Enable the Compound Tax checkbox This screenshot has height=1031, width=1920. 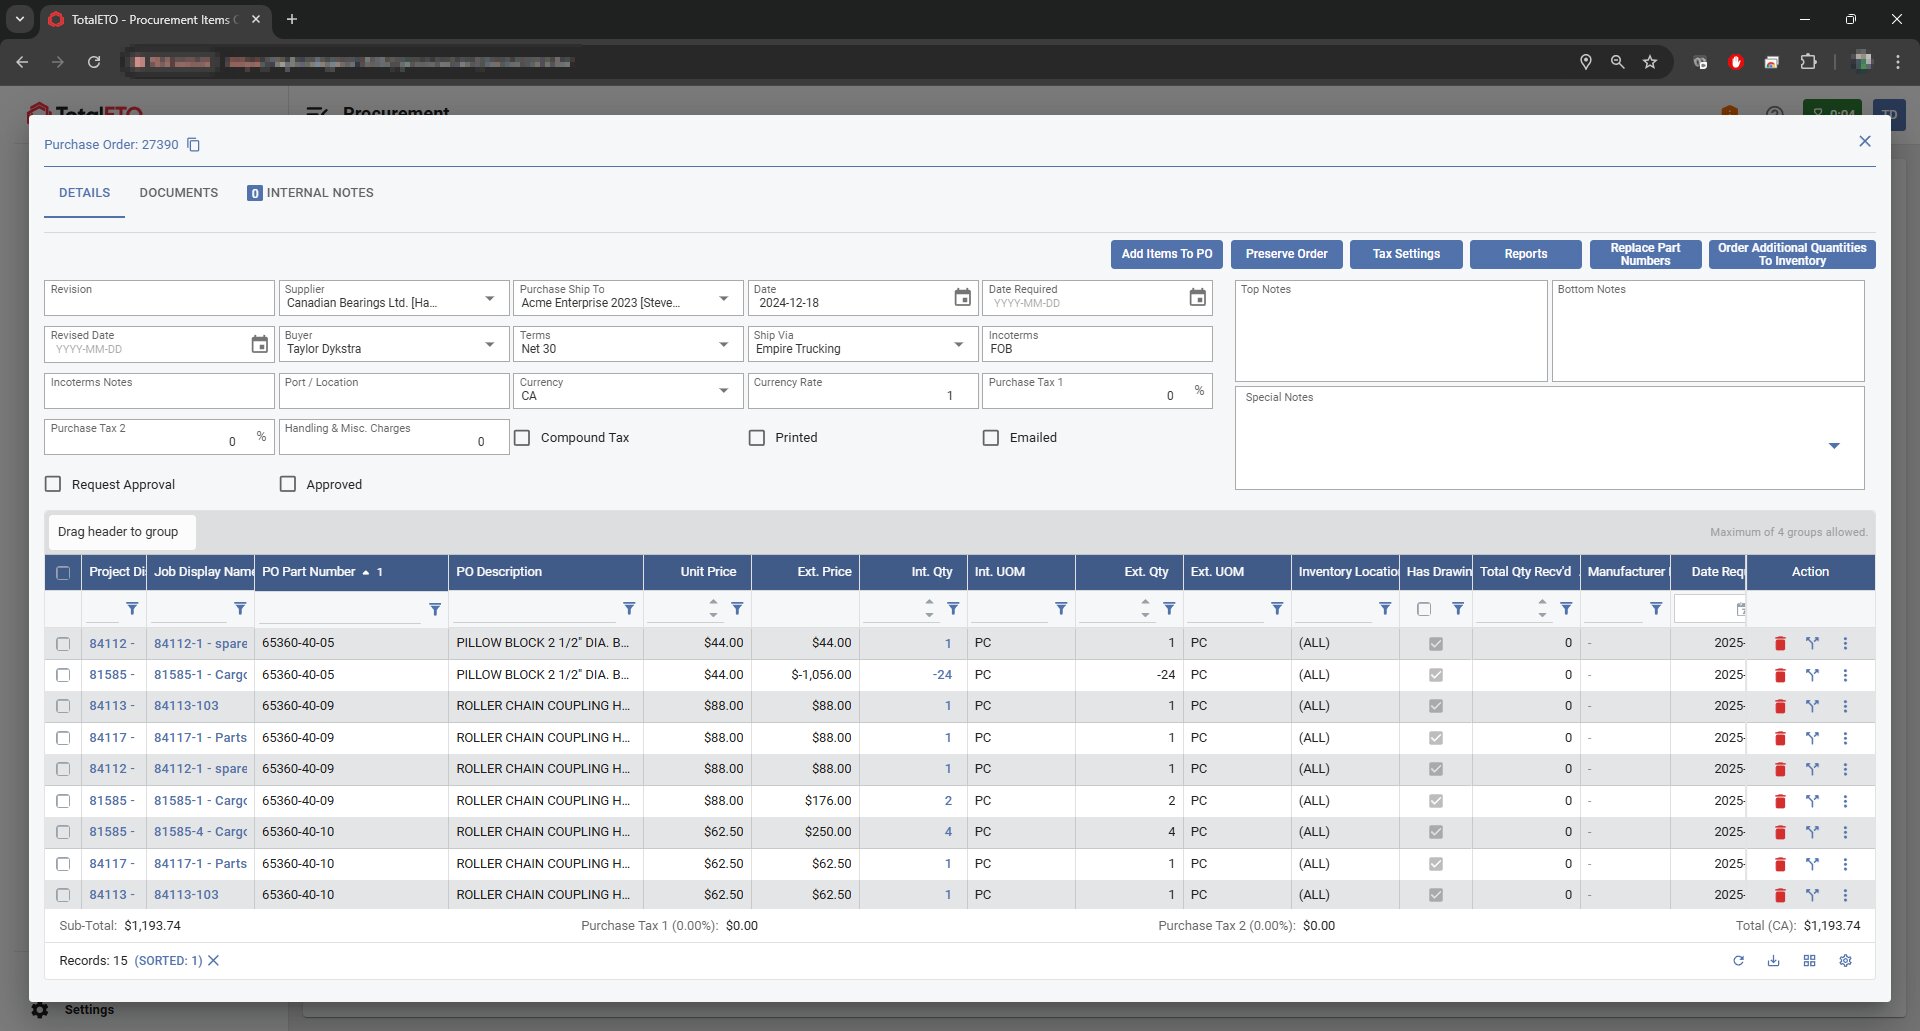522,438
